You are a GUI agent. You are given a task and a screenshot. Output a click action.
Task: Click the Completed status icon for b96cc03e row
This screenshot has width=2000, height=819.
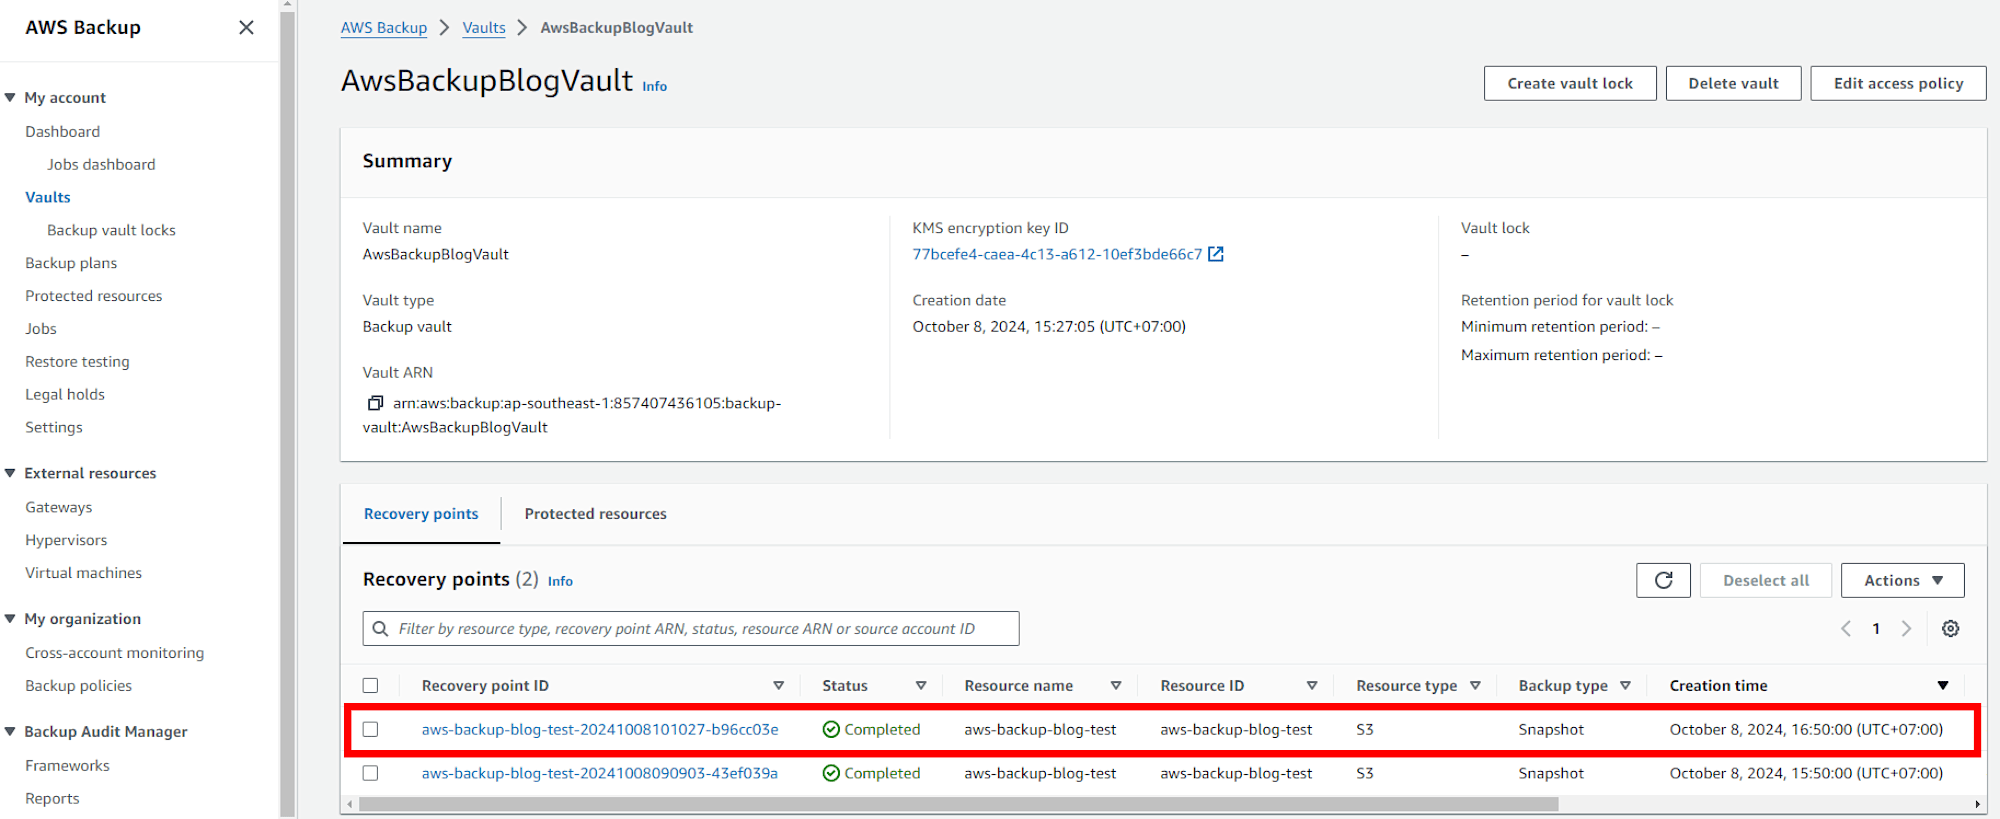pos(831,730)
